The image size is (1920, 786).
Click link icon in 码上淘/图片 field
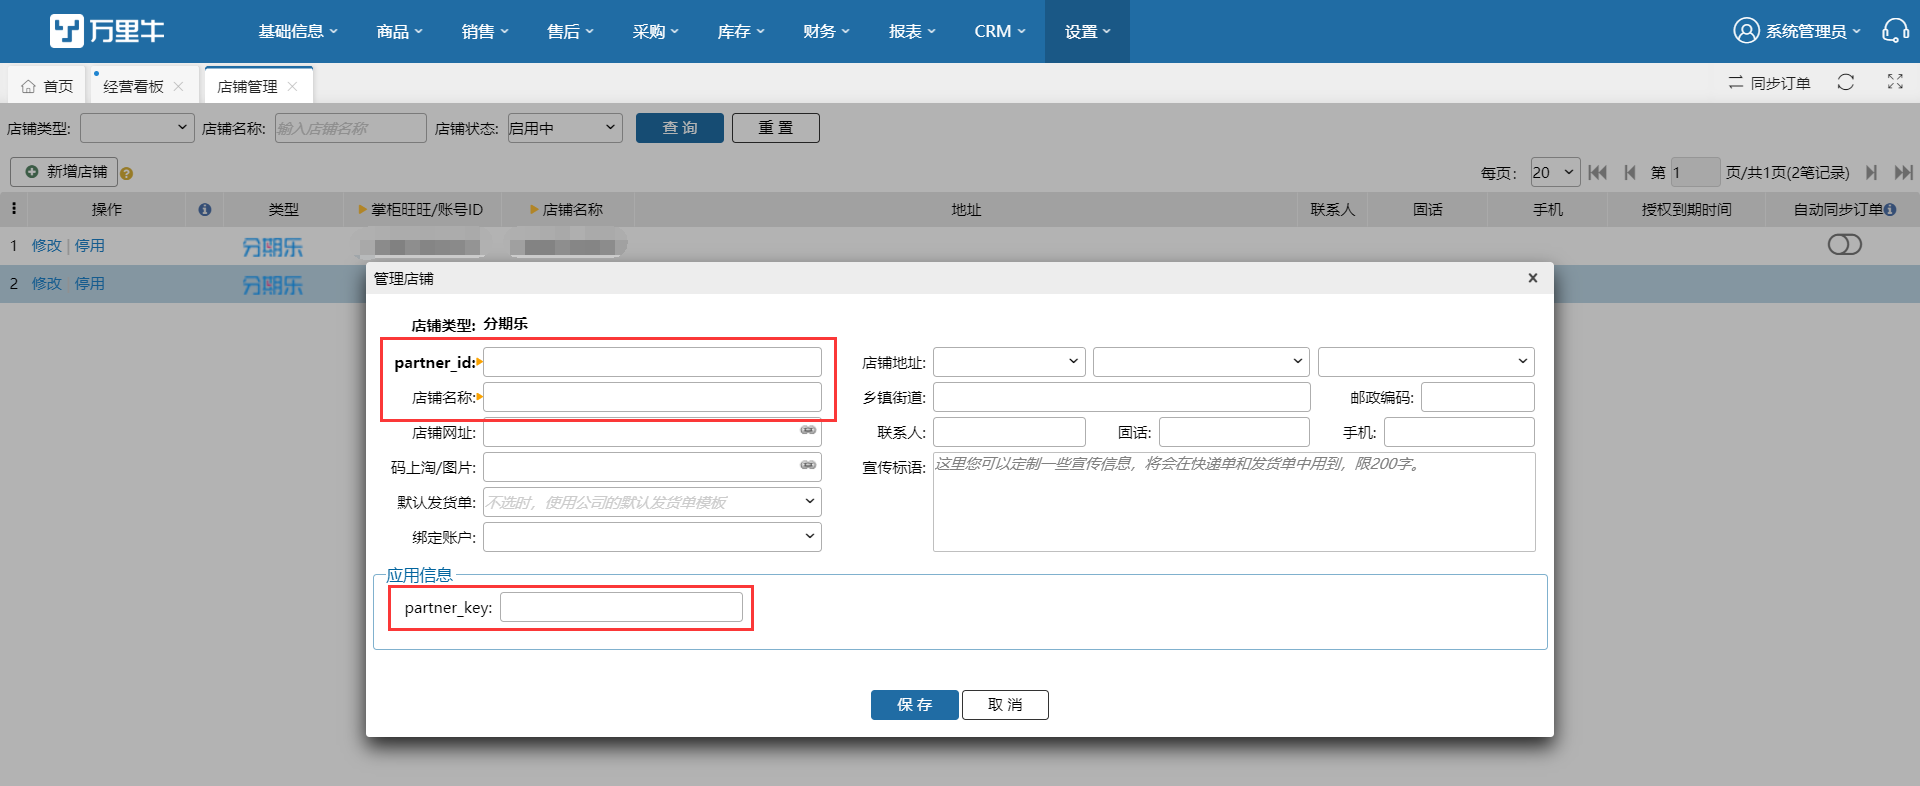808,465
